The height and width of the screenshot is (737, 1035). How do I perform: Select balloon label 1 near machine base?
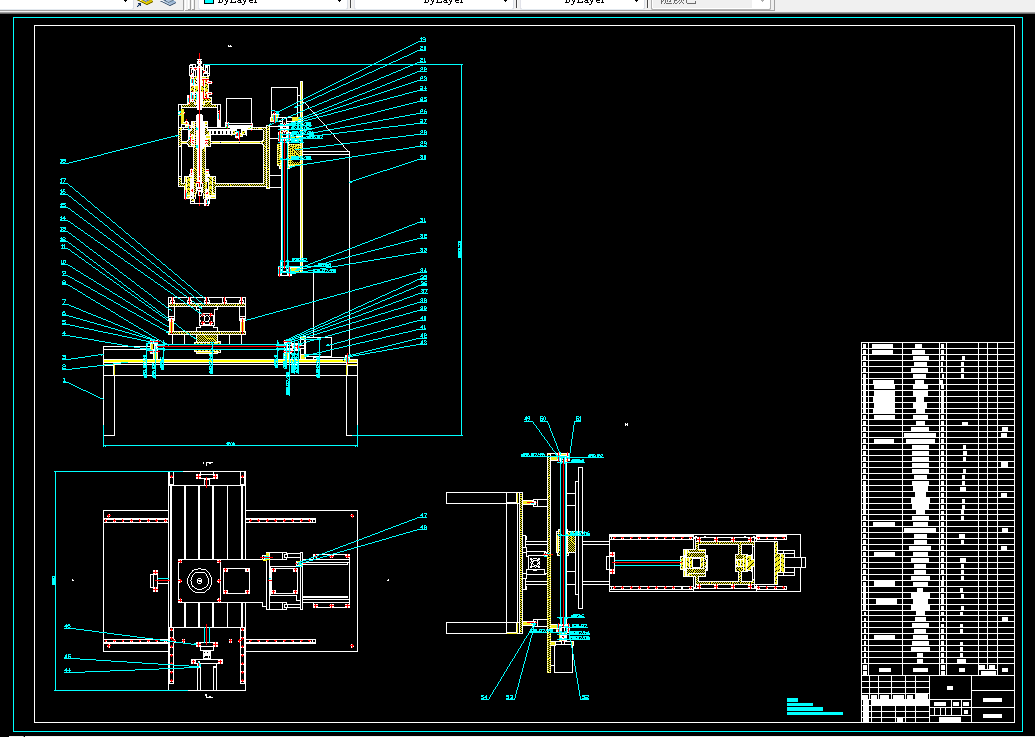[x=64, y=381]
